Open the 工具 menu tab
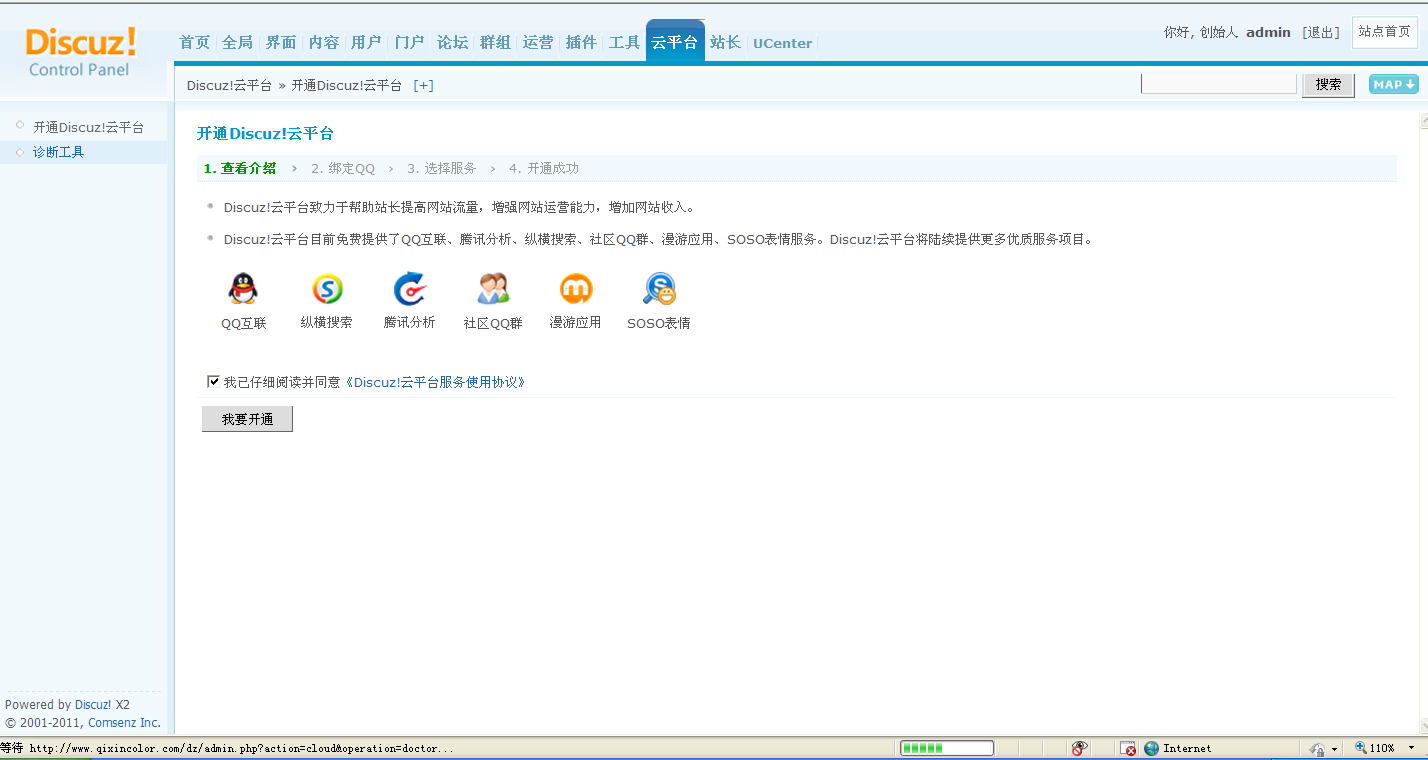Screen dimensions: 1428x760 point(624,42)
